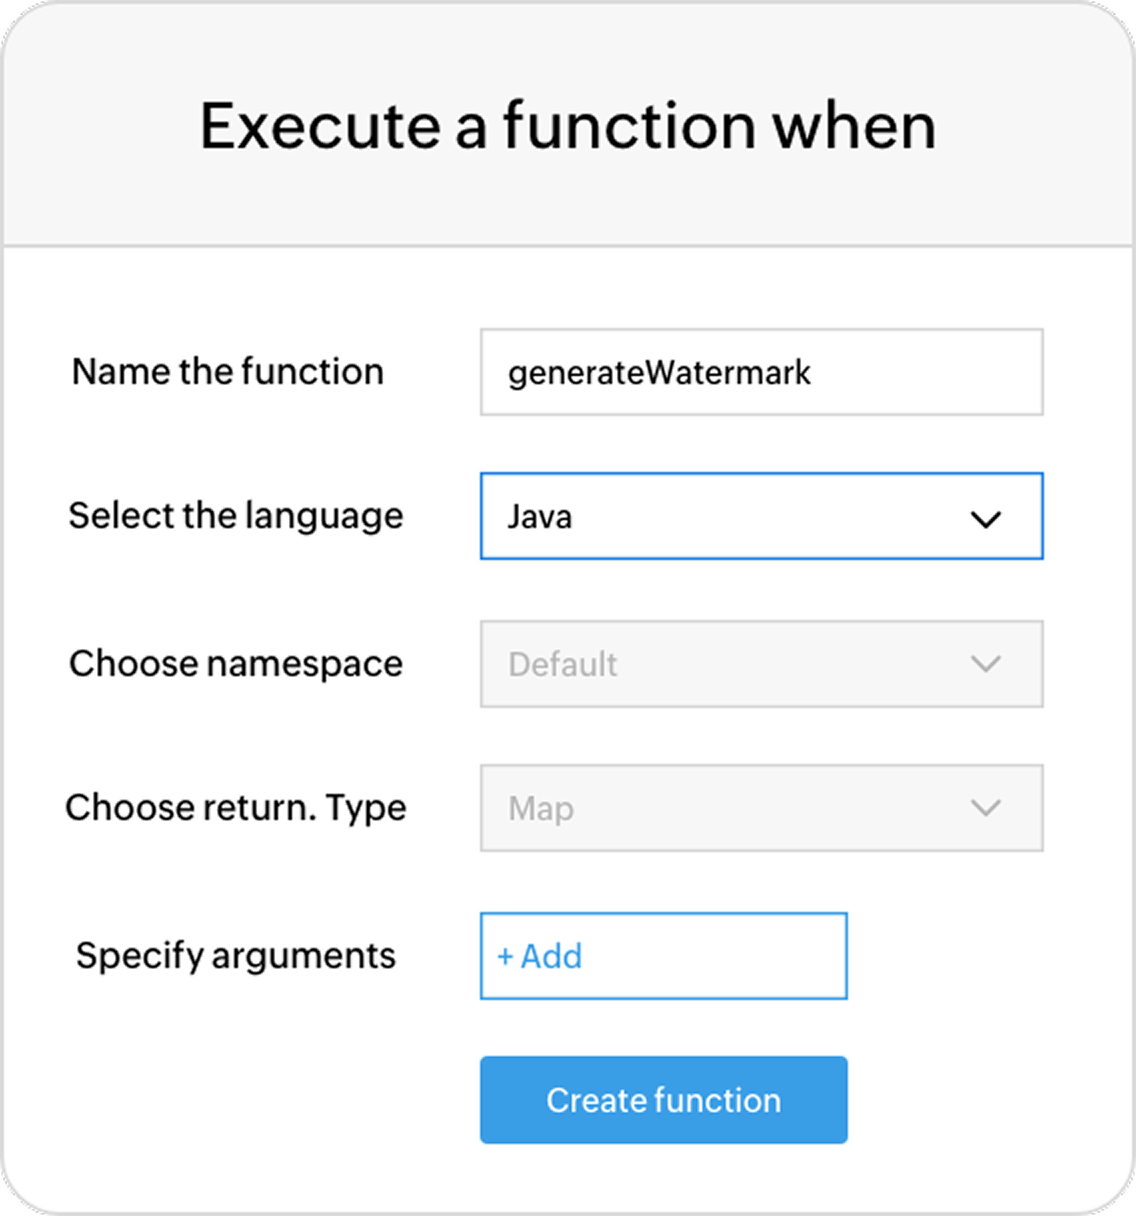
Task: Select the Java value in language field
Action: [x=540, y=517]
